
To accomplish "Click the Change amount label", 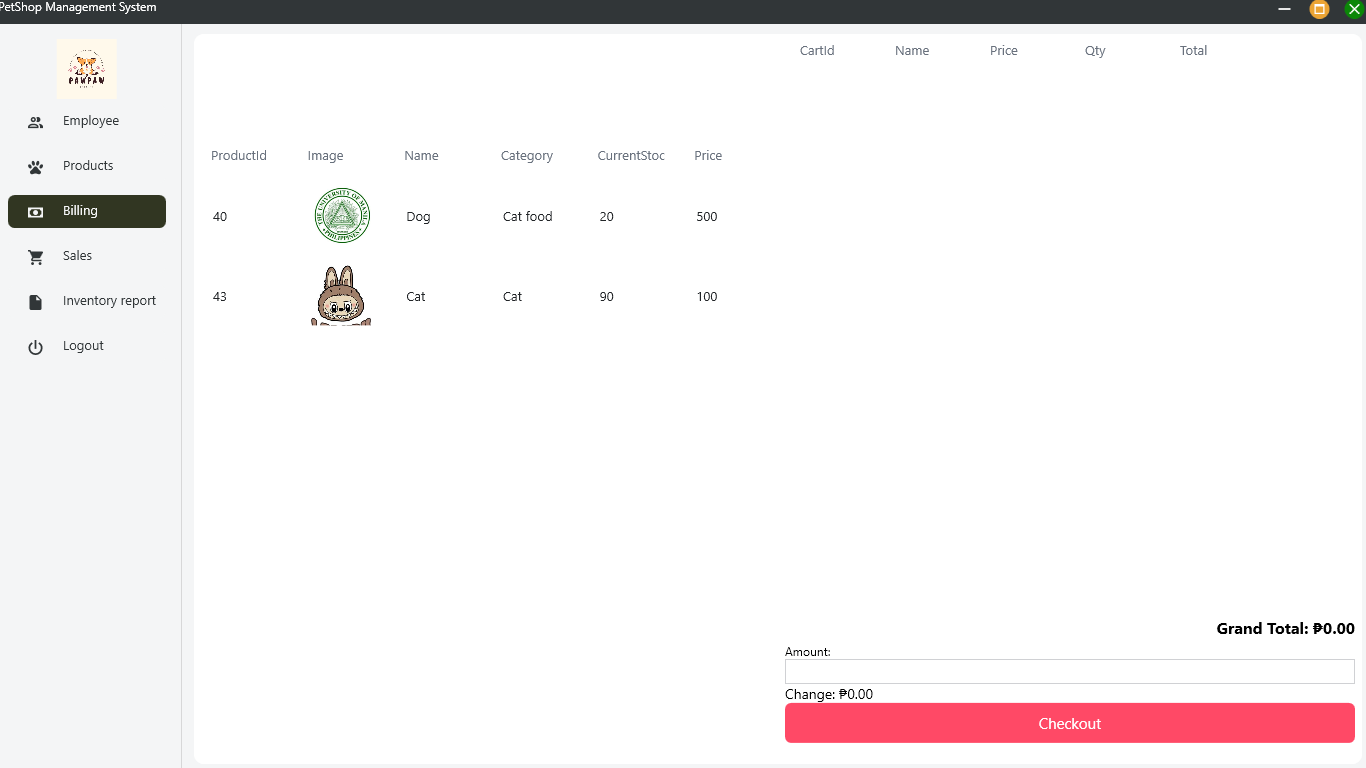I will (x=829, y=694).
